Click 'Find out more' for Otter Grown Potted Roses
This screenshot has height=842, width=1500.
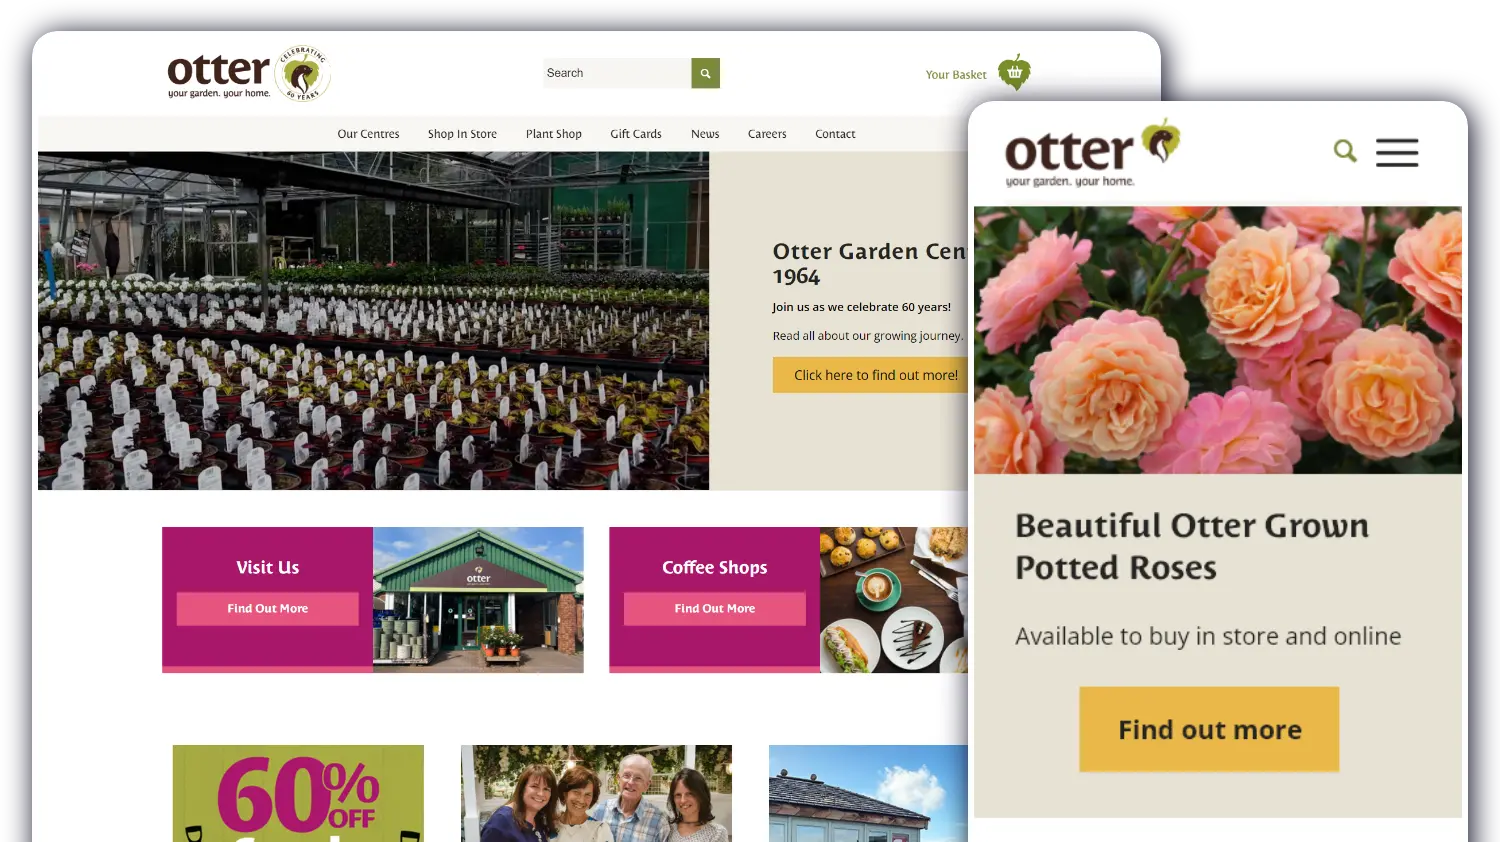(x=1208, y=729)
